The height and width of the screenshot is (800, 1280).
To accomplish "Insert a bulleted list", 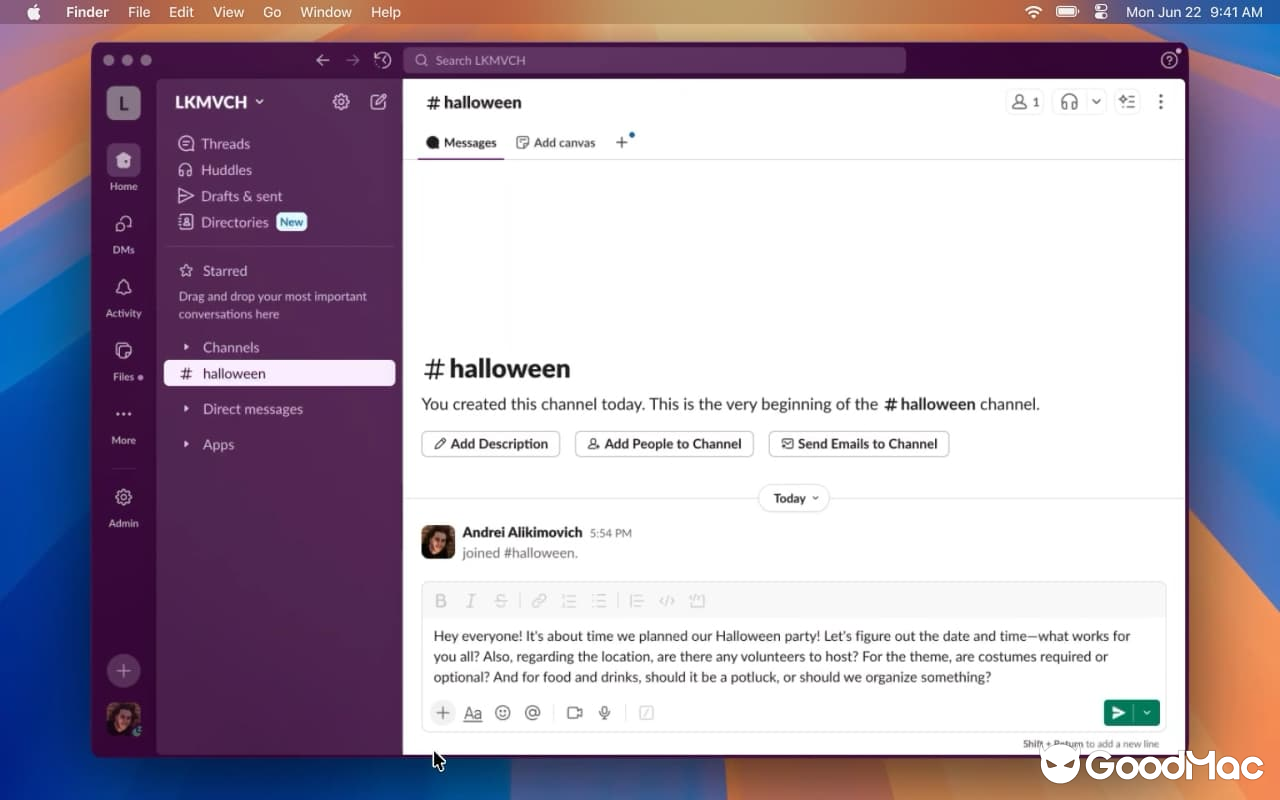I will point(599,601).
